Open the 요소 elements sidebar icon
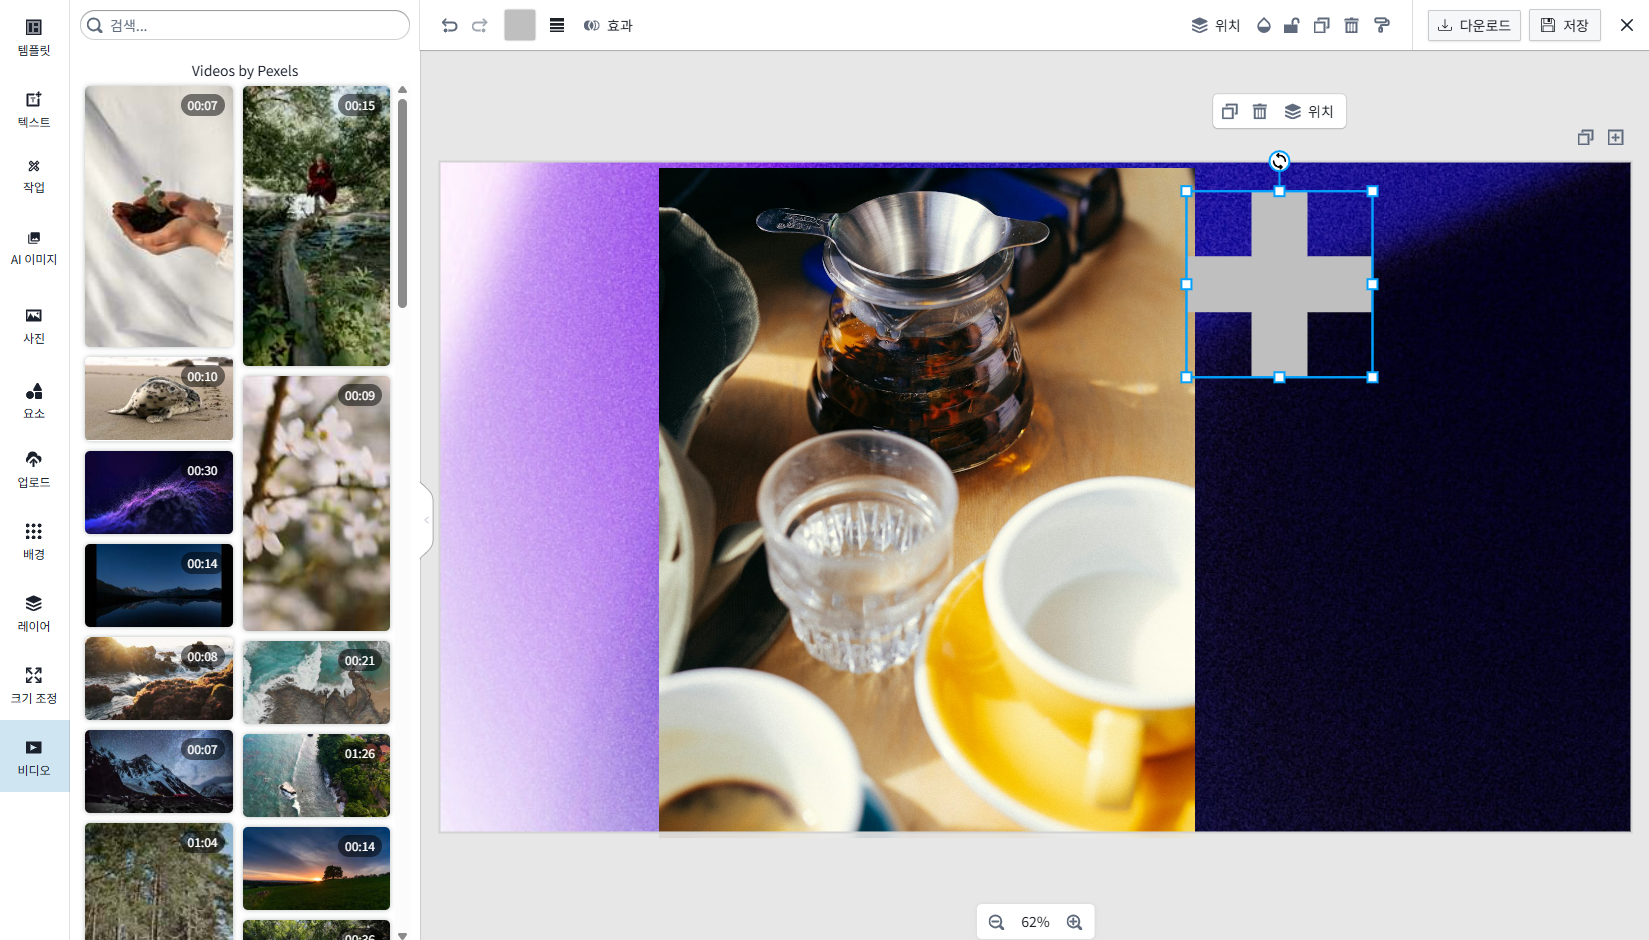 point(34,400)
